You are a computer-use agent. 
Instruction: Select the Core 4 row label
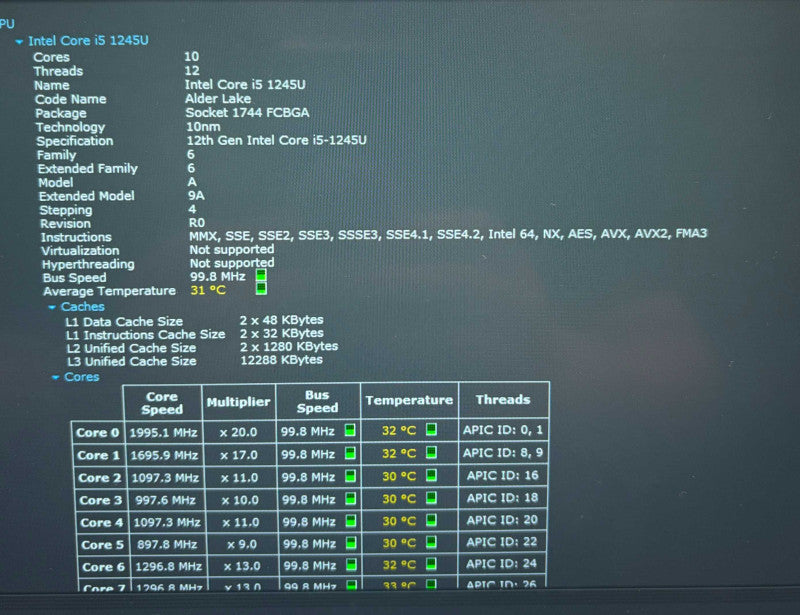coord(102,523)
